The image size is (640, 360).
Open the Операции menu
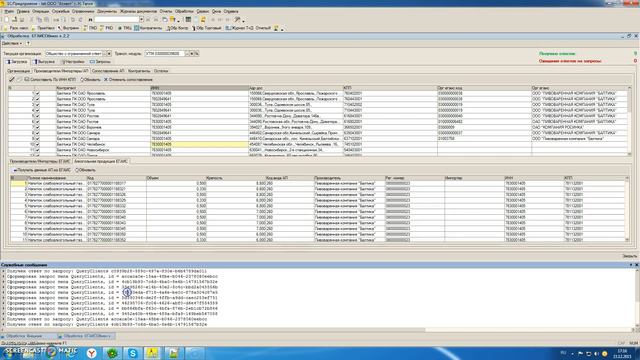pyautogui.click(x=40, y=11)
